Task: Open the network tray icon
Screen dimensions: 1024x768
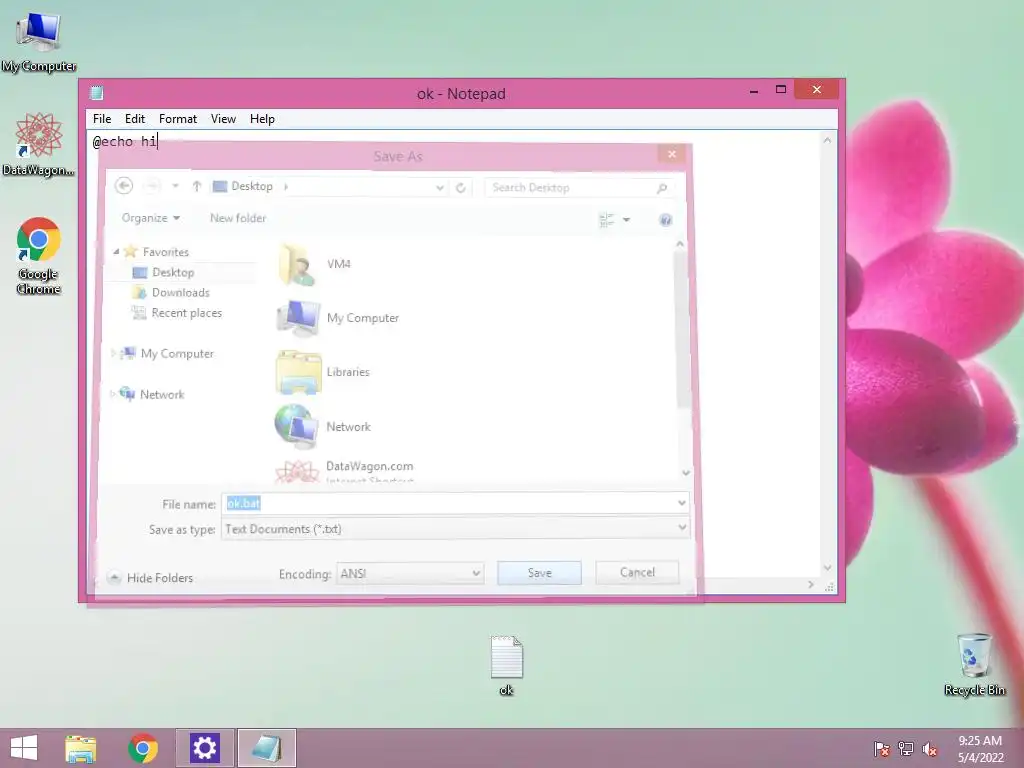Action: pyautogui.click(x=906, y=749)
